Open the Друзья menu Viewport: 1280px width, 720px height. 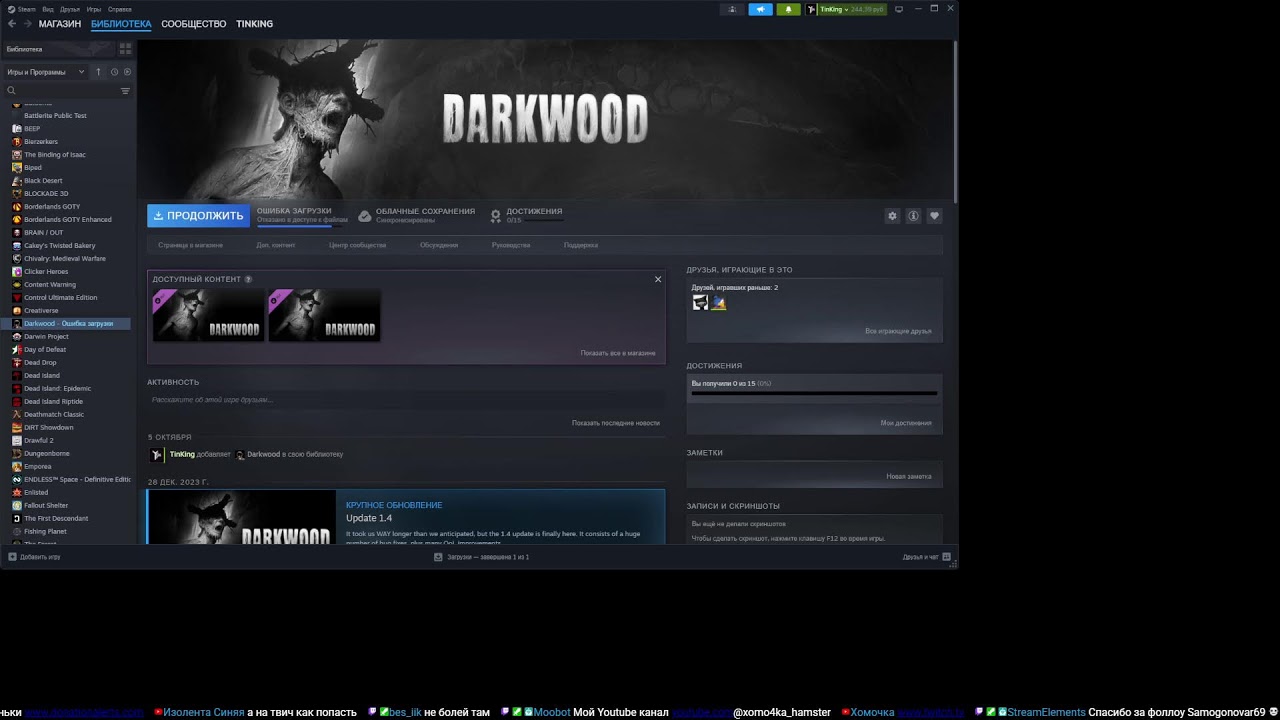pyautogui.click(x=70, y=9)
